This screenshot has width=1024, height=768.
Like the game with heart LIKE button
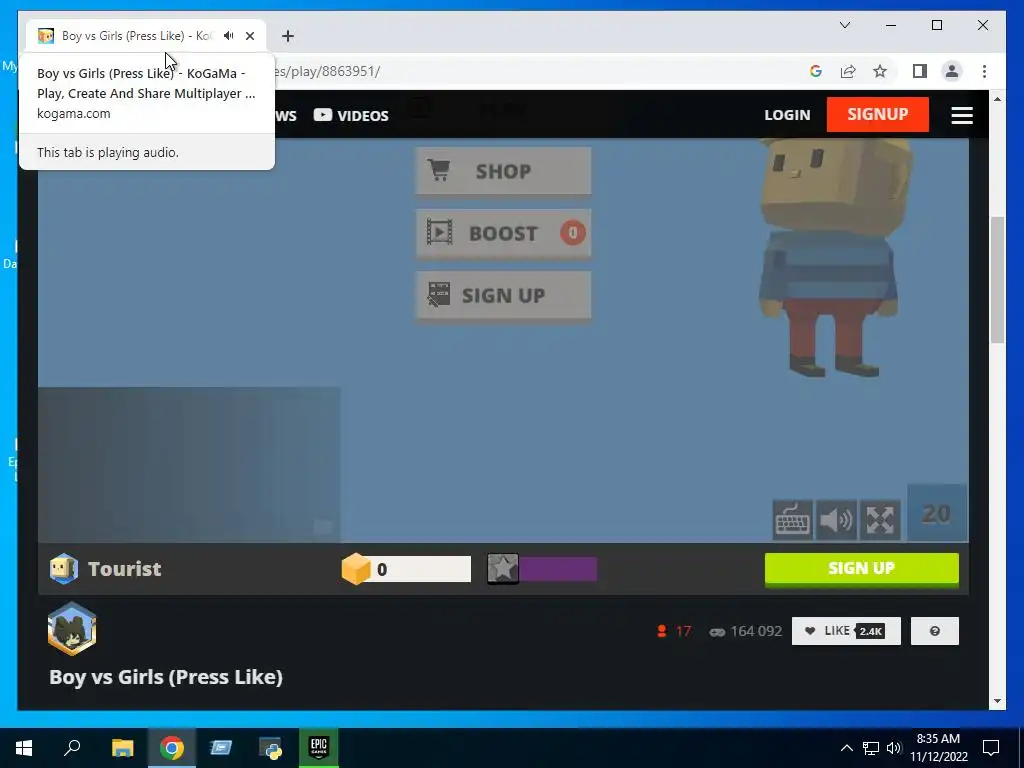pyautogui.click(x=846, y=631)
